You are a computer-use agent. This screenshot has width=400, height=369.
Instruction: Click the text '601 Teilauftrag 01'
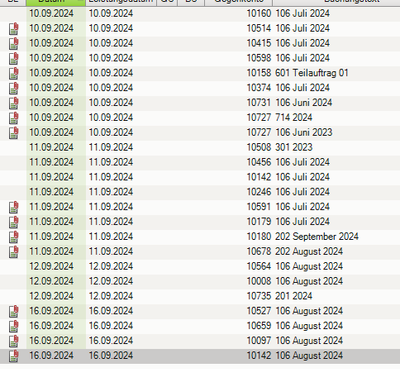click(x=312, y=73)
